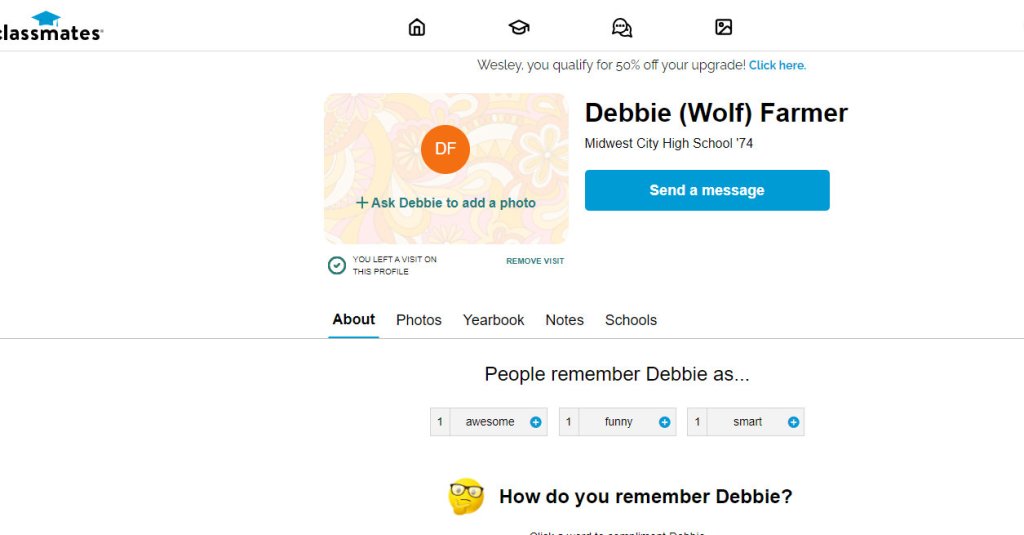This screenshot has width=1024, height=535.
Task: Click plus icon on funny tag
Action: [665, 422]
